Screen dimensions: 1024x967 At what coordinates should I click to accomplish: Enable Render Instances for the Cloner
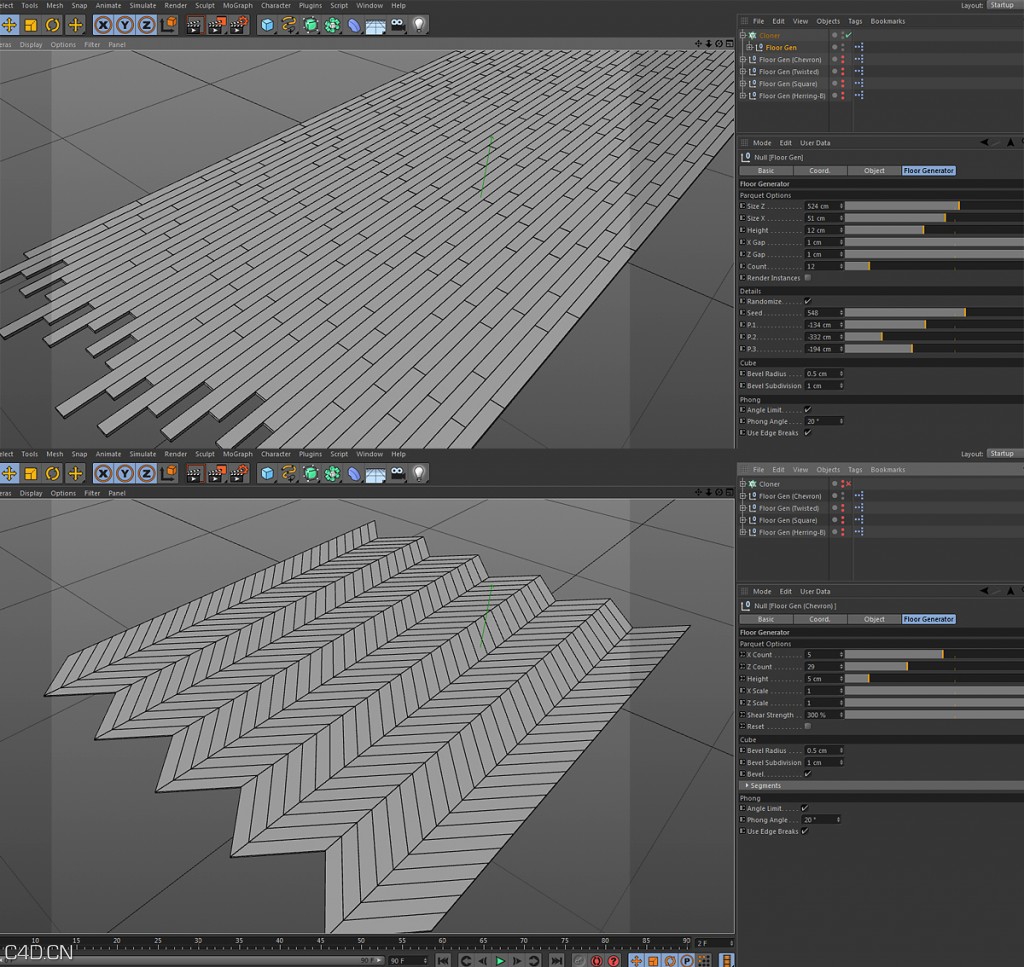coord(807,278)
